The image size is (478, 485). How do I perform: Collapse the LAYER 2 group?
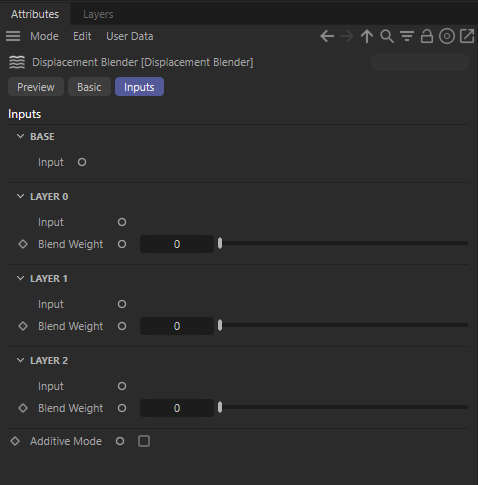point(20,360)
